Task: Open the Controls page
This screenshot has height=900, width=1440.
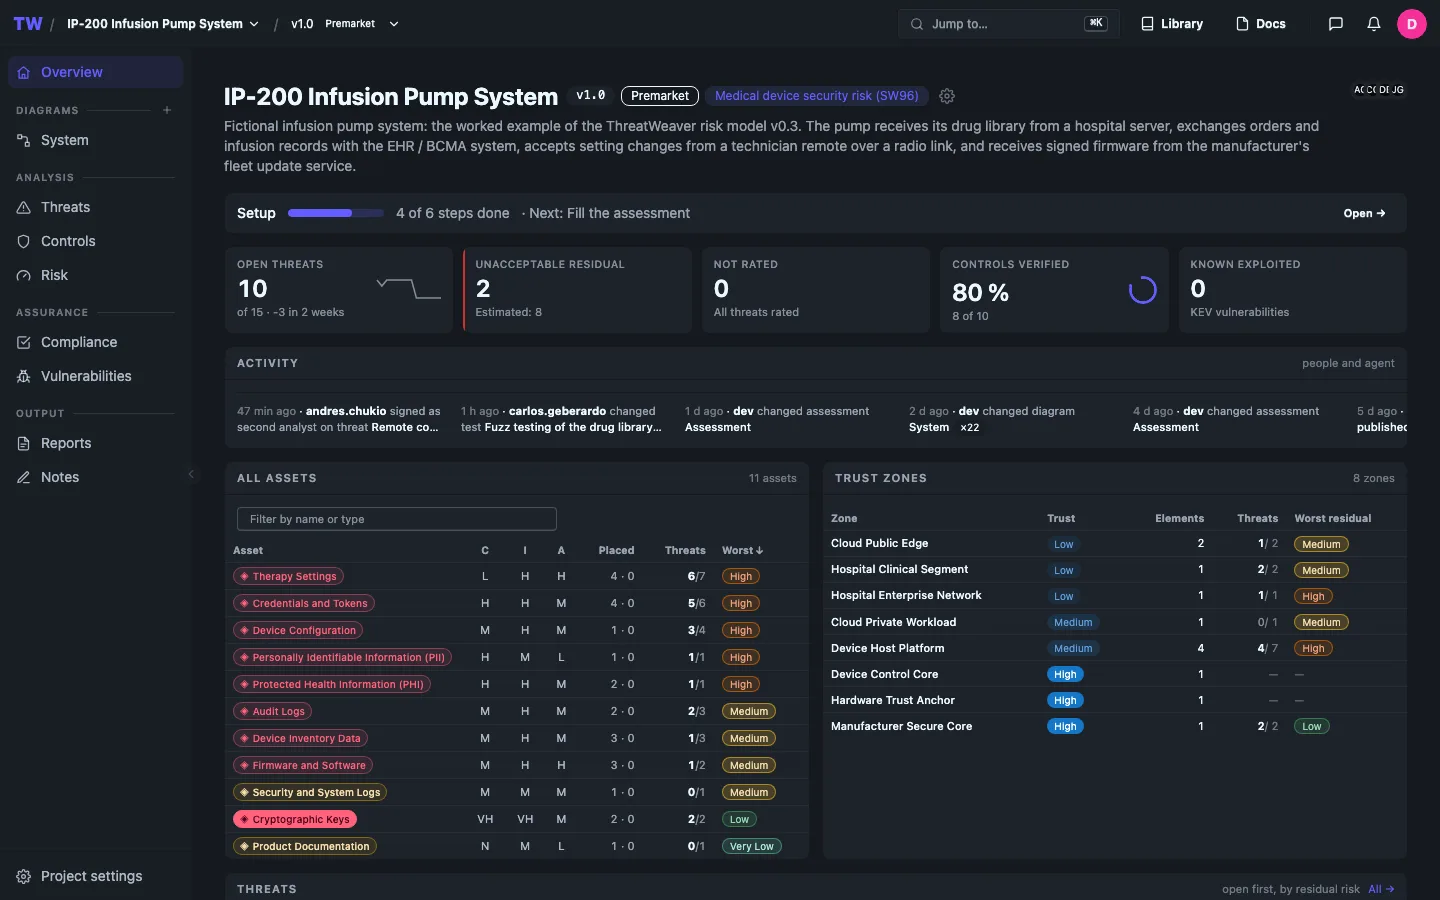Action: tap(95, 241)
